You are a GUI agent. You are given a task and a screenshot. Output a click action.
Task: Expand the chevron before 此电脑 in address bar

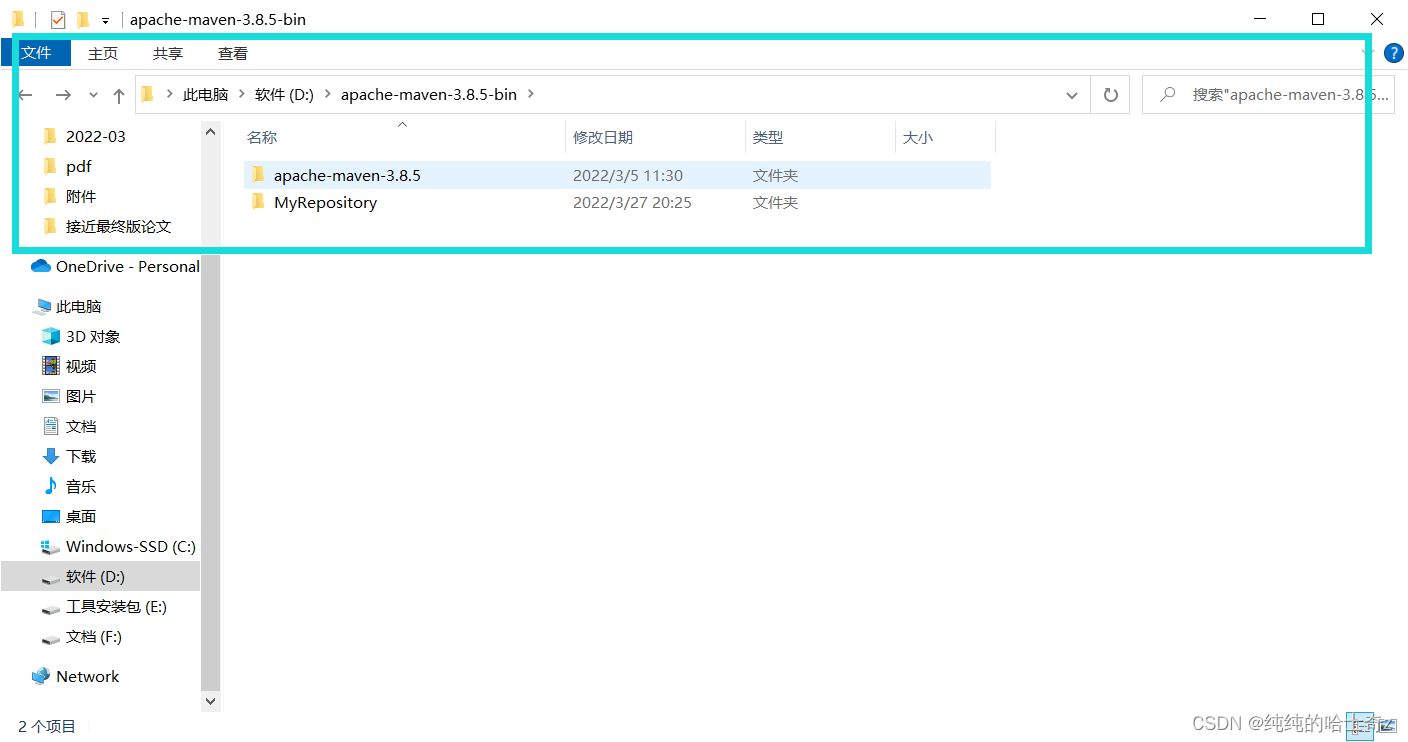pos(170,94)
